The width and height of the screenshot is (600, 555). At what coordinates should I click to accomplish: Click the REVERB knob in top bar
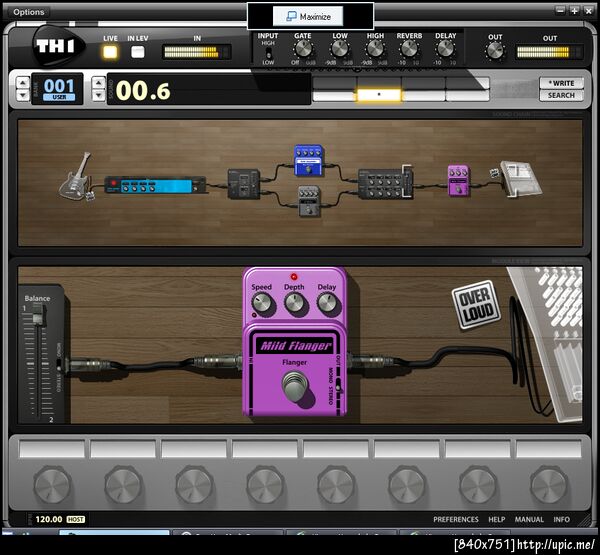(409, 49)
